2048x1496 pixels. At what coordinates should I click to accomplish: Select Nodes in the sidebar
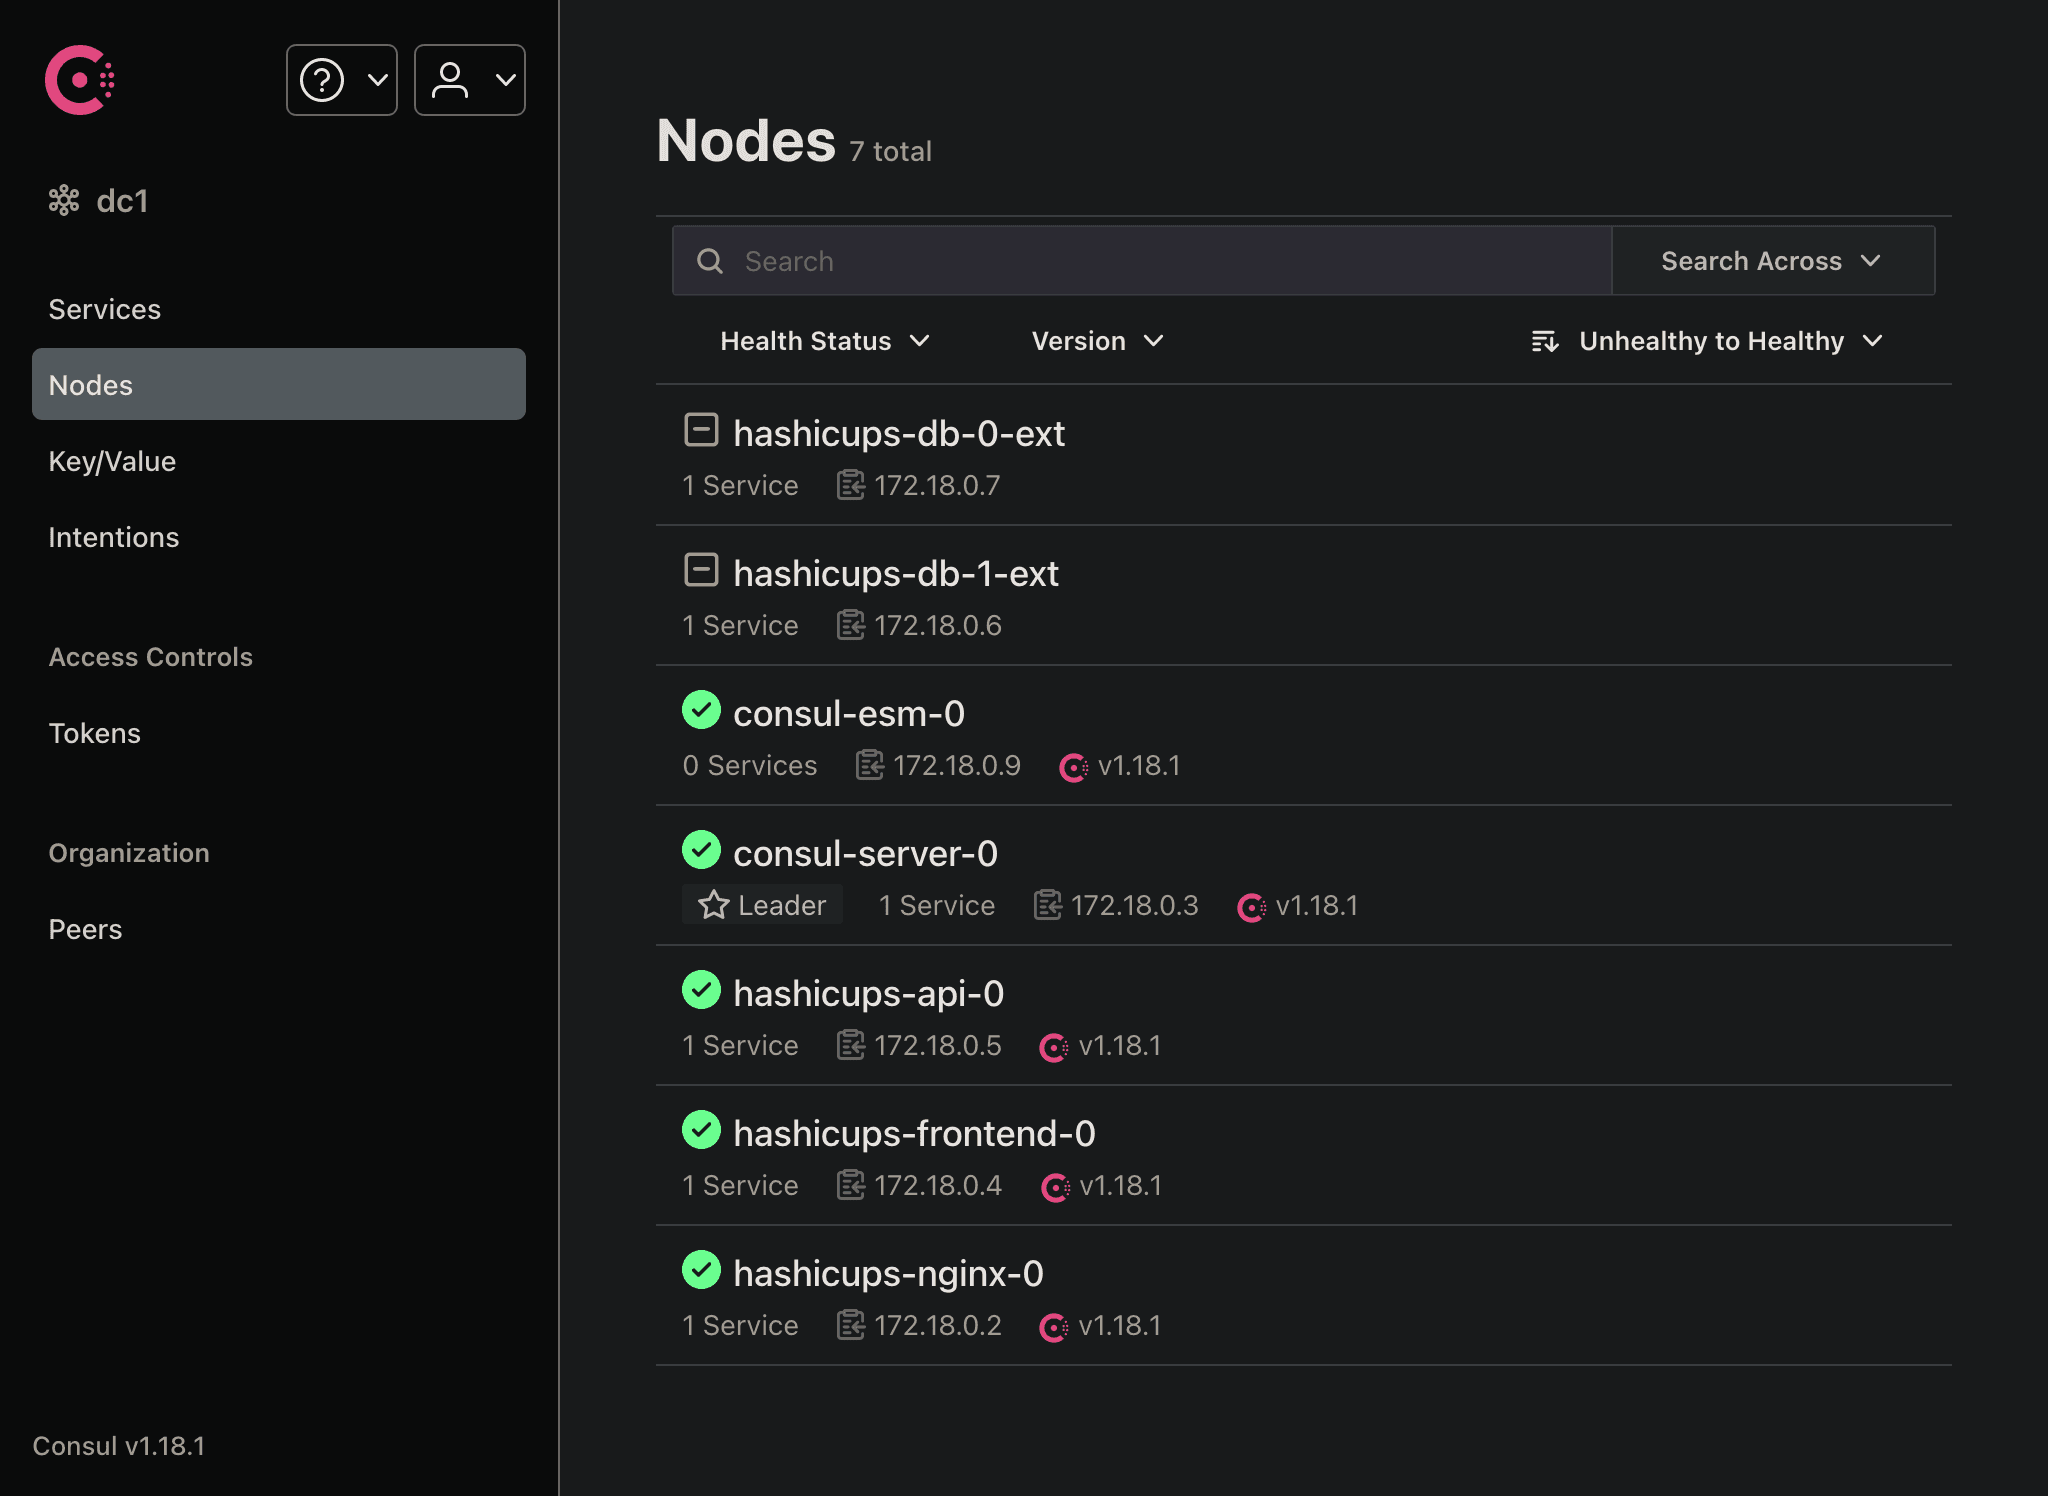pos(279,384)
